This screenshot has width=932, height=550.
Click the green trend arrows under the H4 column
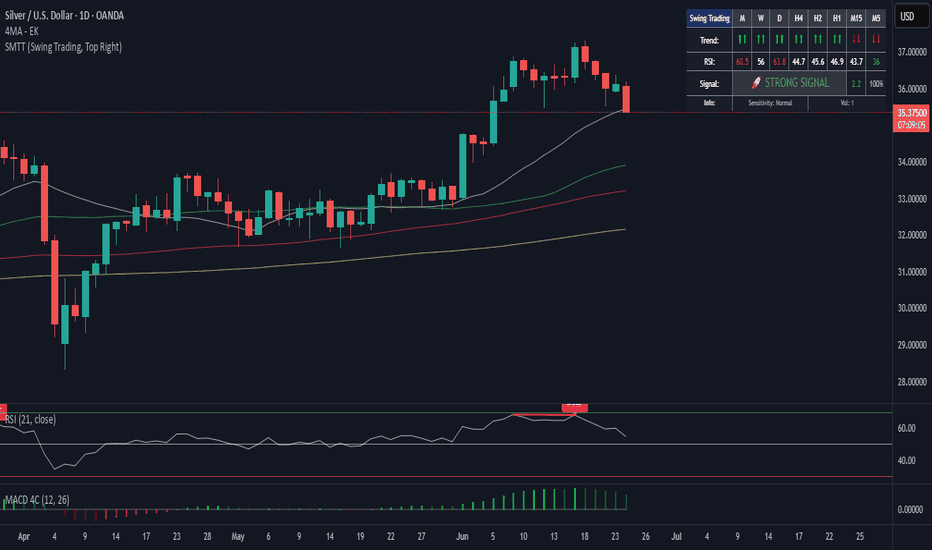[x=798, y=40]
